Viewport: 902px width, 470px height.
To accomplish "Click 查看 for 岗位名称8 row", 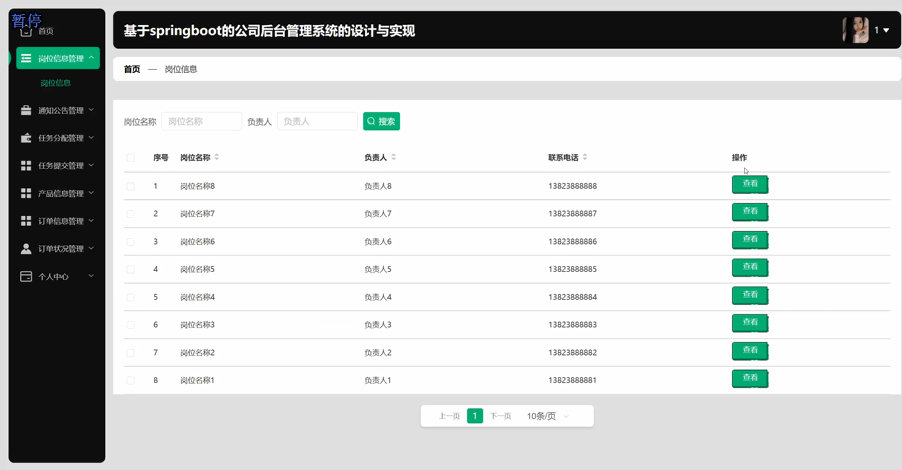I will point(750,184).
